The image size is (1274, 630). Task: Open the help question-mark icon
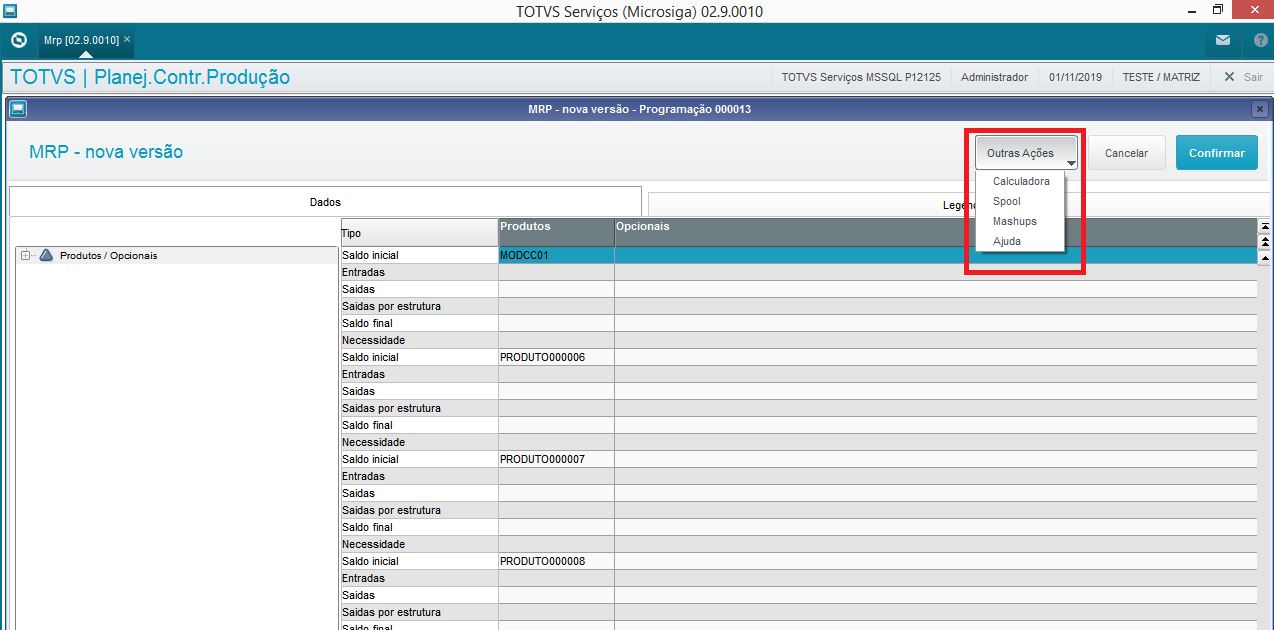pos(1260,40)
